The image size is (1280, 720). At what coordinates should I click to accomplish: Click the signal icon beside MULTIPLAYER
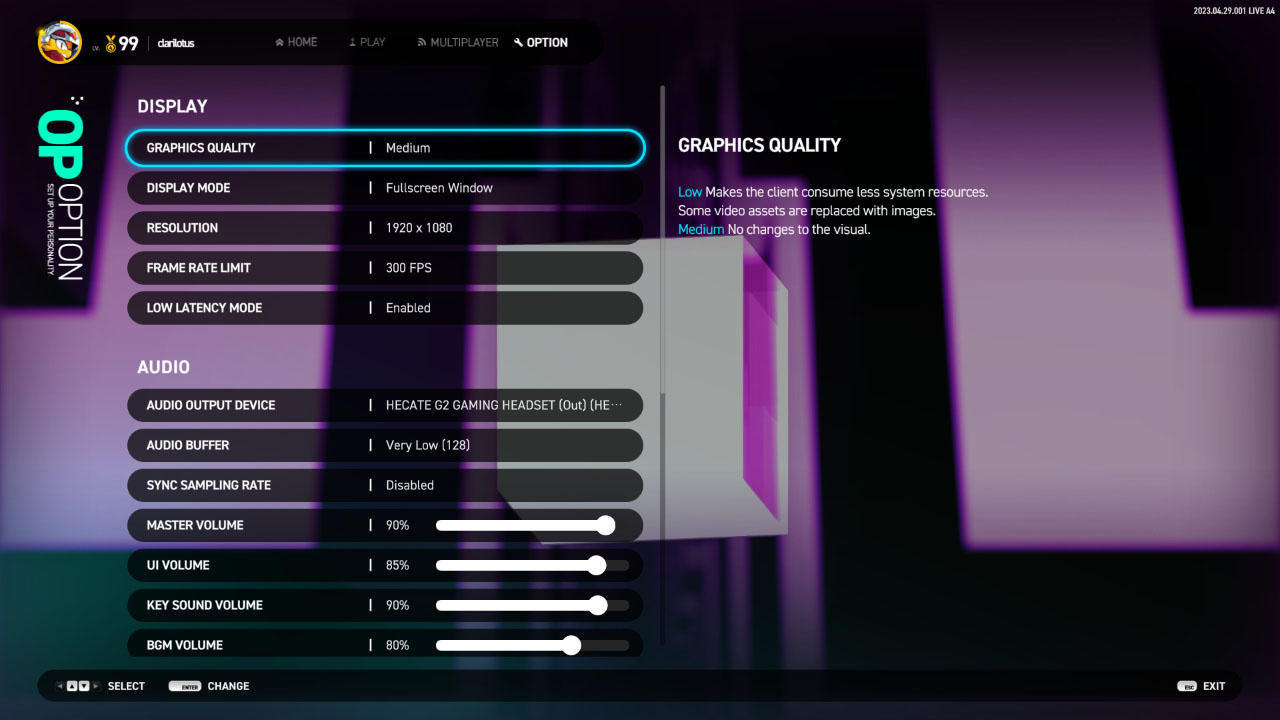click(422, 43)
